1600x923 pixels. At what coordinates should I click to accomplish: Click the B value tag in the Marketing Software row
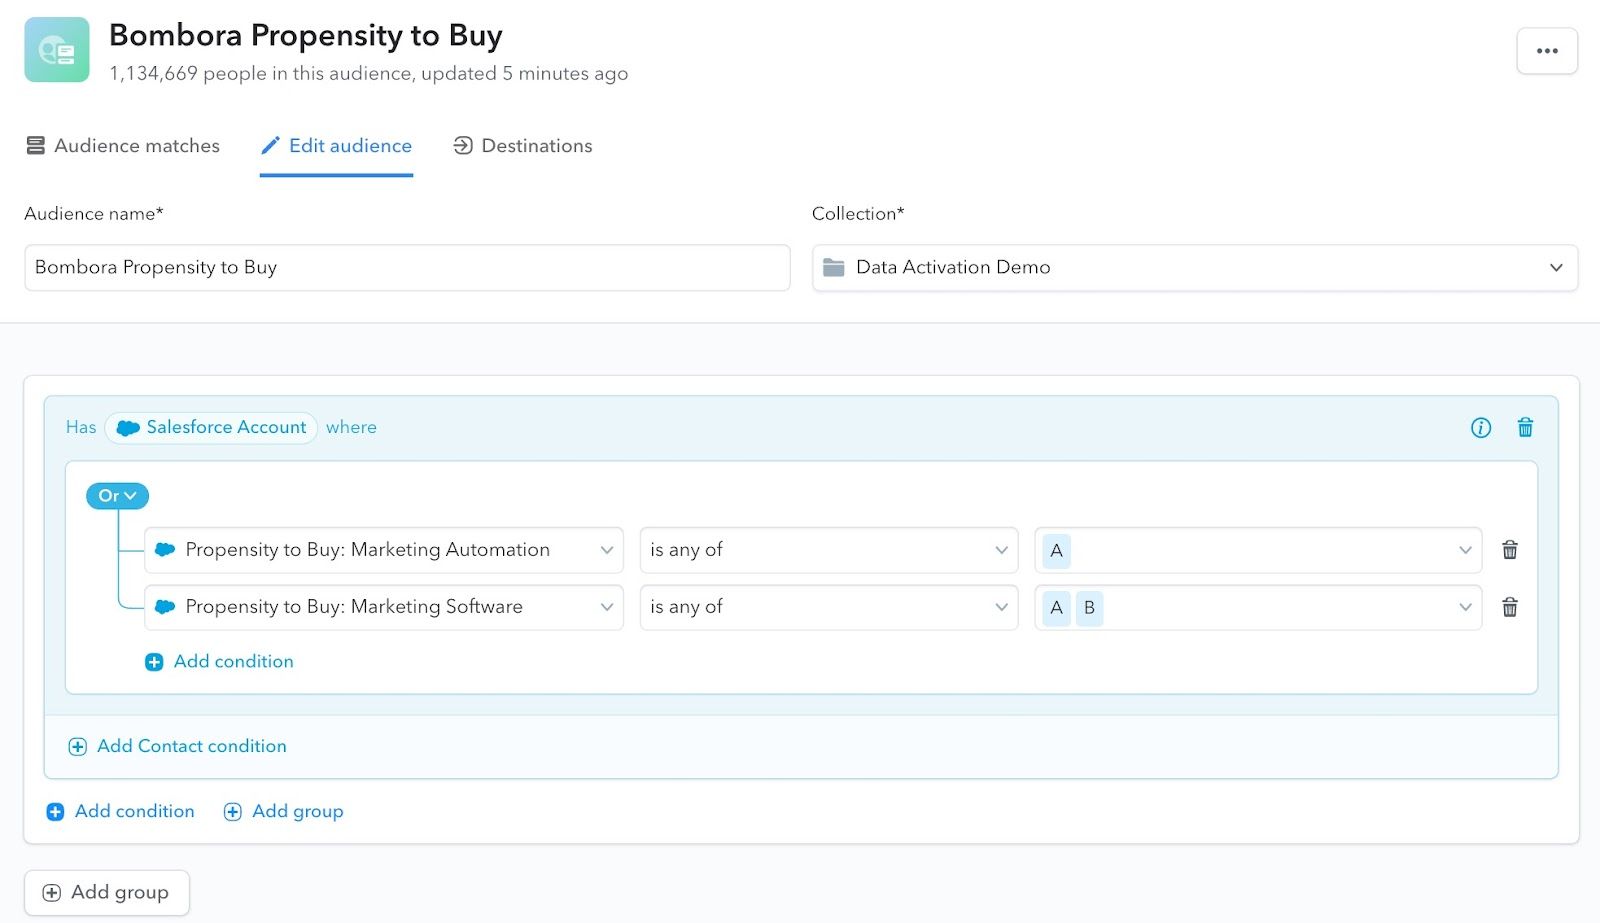tap(1089, 608)
